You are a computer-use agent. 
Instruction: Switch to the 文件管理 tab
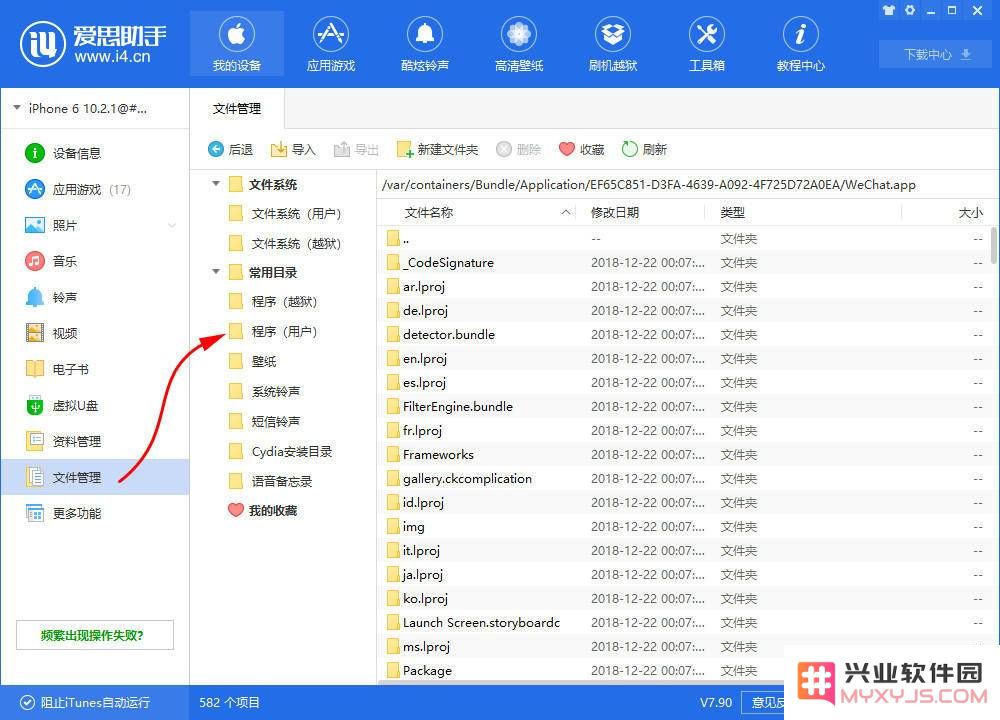pyautogui.click(x=237, y=109)
